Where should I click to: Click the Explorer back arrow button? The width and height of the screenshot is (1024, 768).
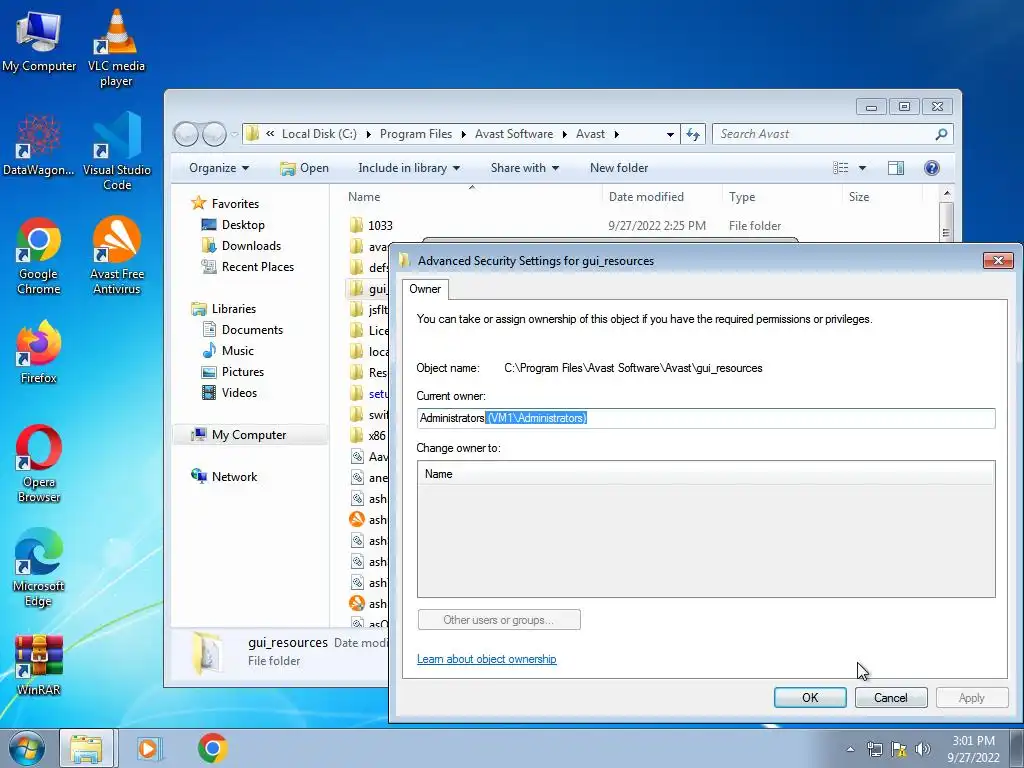[x=186, y=134]
